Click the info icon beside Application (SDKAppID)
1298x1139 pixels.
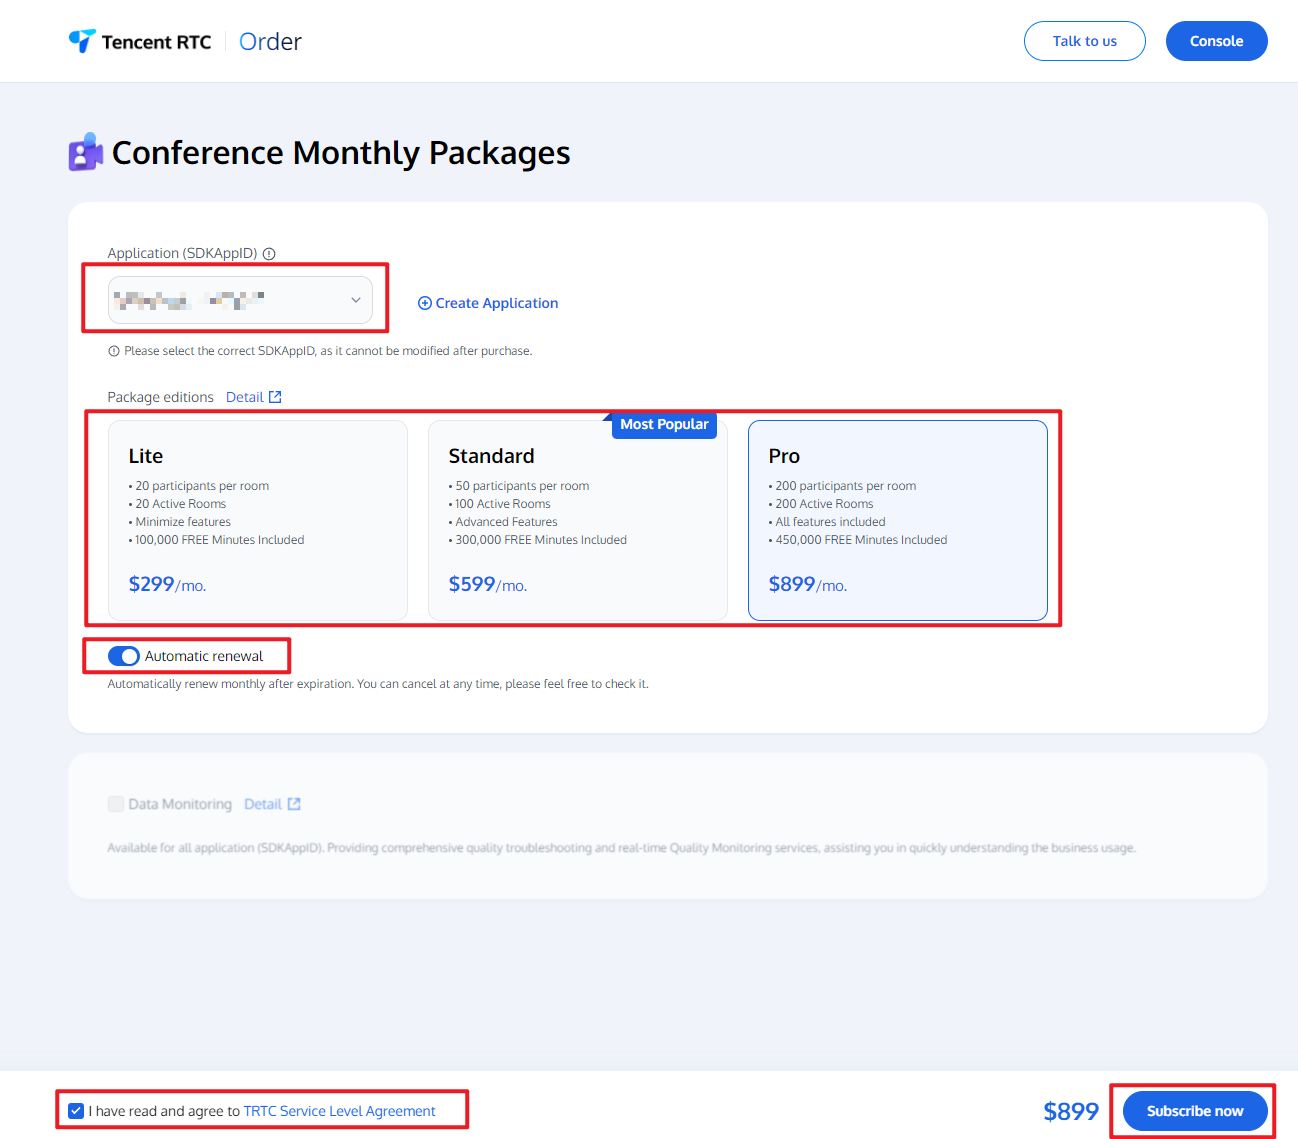(x=269, y=254)
